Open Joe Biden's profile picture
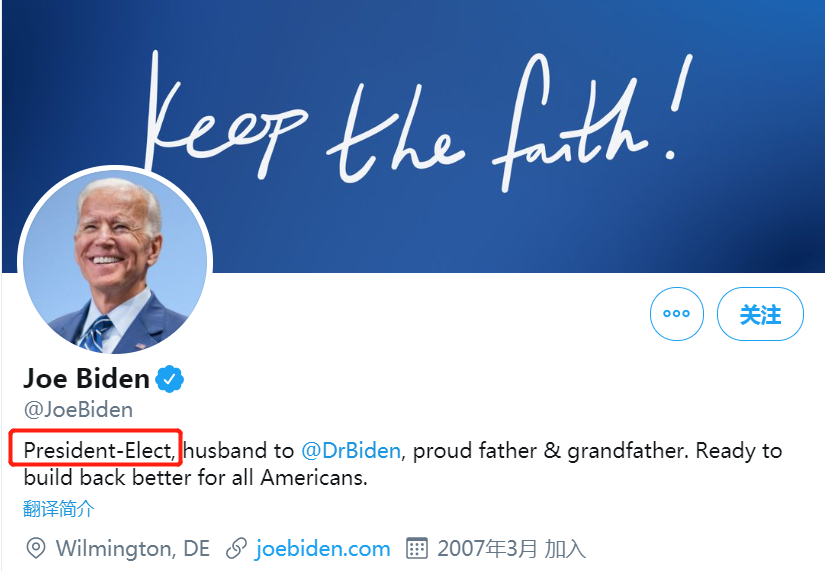This screenshot has height=571, width=825. click(x=114, y=262)
